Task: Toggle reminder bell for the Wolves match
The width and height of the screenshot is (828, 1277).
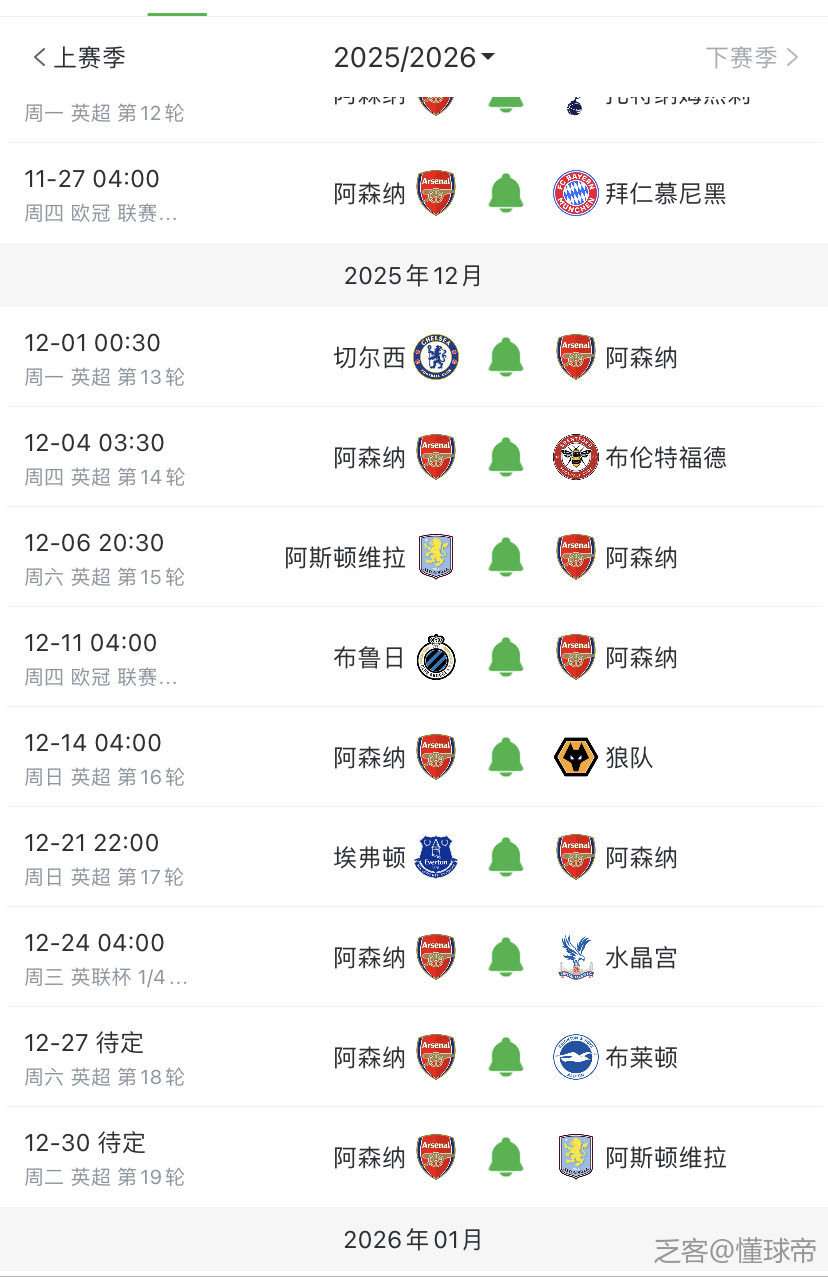Action: 506,757
